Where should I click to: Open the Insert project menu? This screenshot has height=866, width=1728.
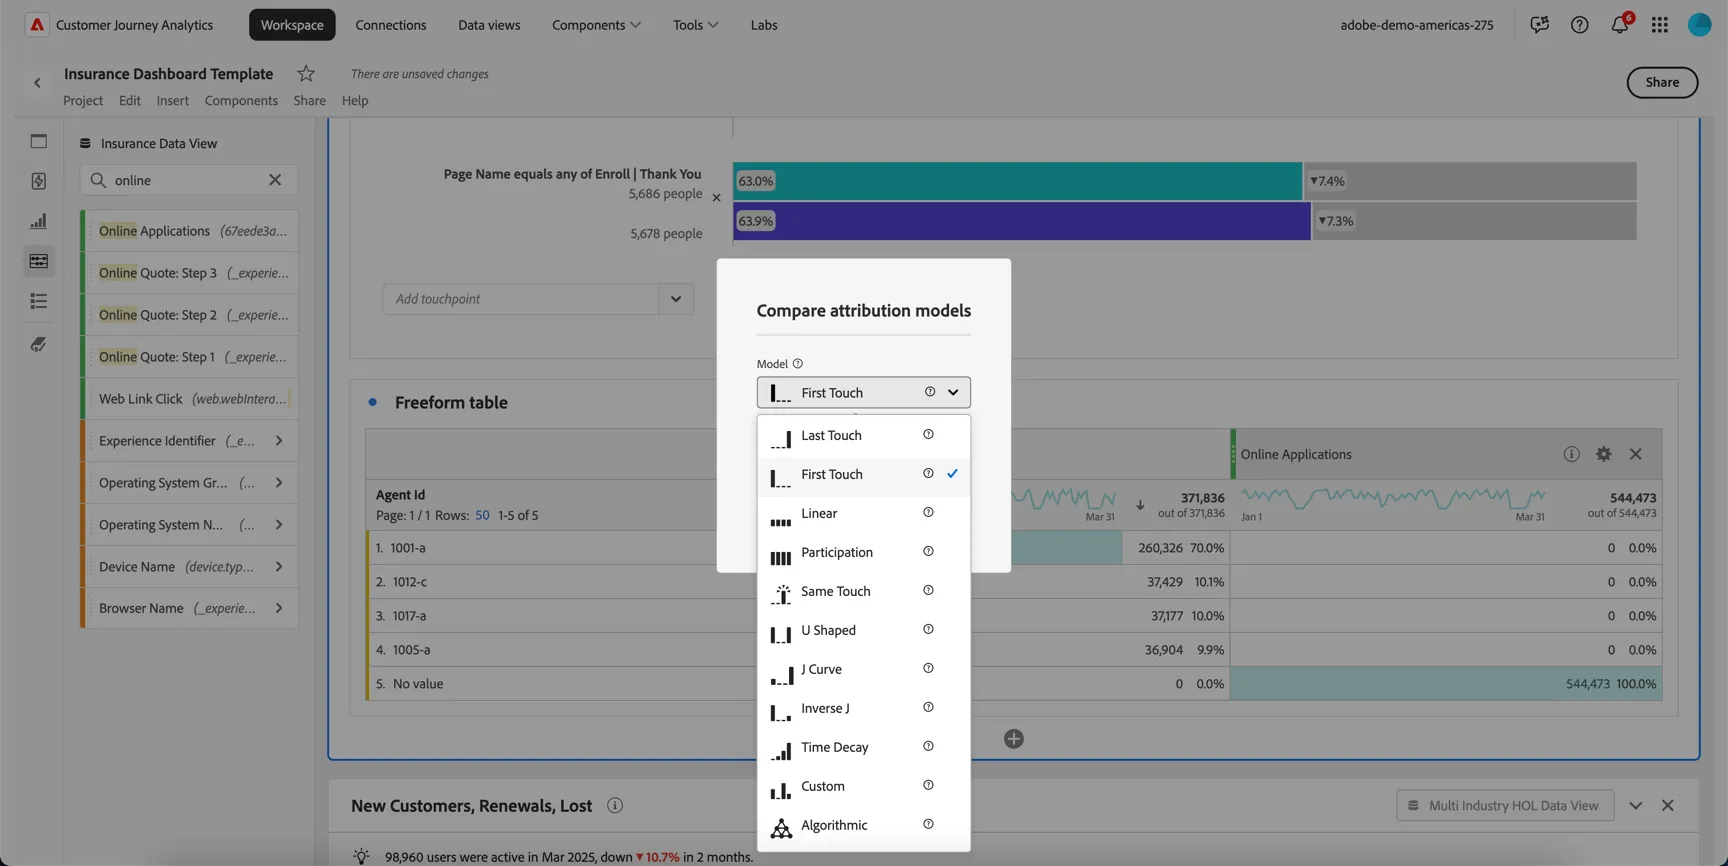pyautogui.click(x=172, y=101)
